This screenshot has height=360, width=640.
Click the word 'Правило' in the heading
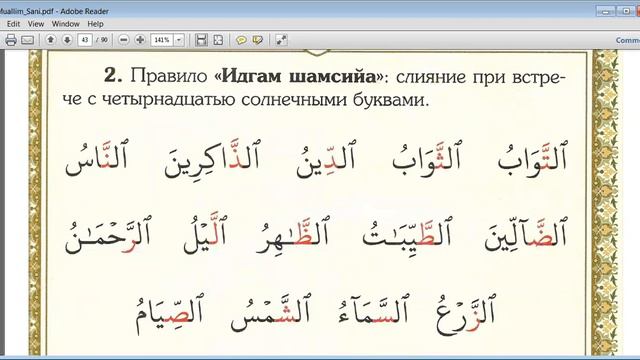(169, 76)
